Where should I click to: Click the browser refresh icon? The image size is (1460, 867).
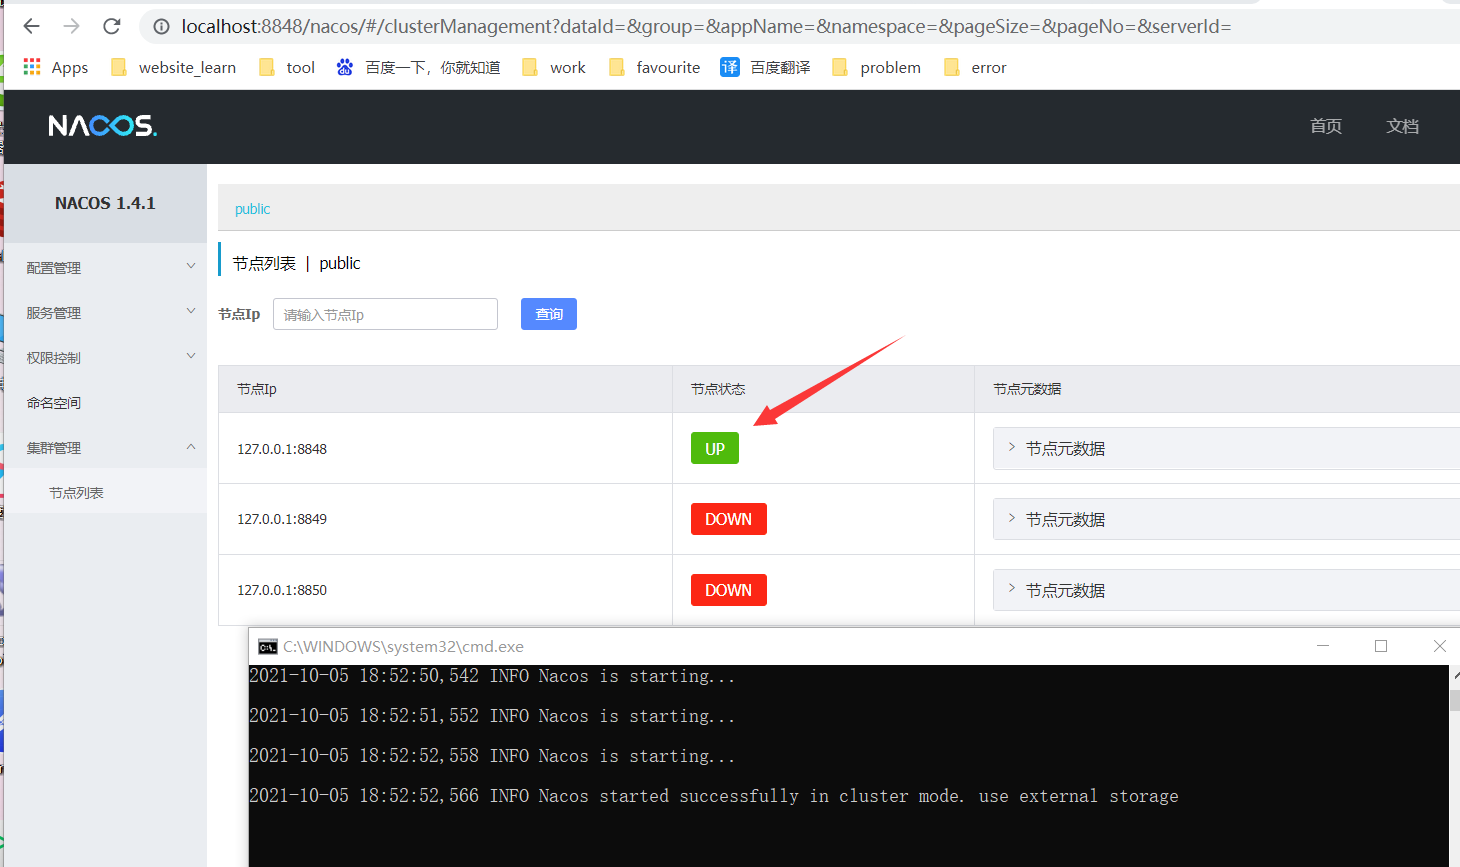click(111, 26)
